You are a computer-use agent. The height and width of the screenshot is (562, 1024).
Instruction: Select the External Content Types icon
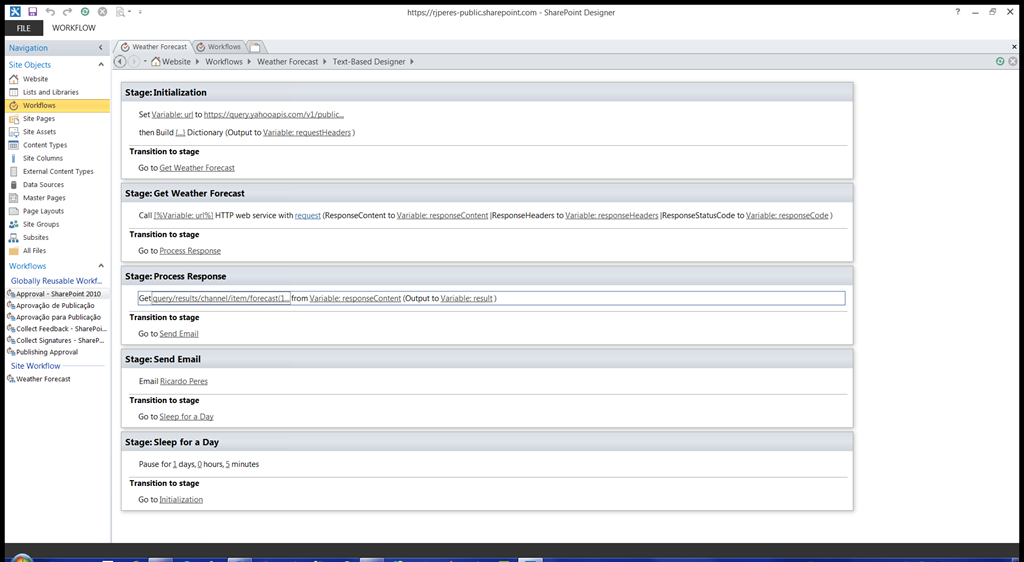[x=14, y=171]
